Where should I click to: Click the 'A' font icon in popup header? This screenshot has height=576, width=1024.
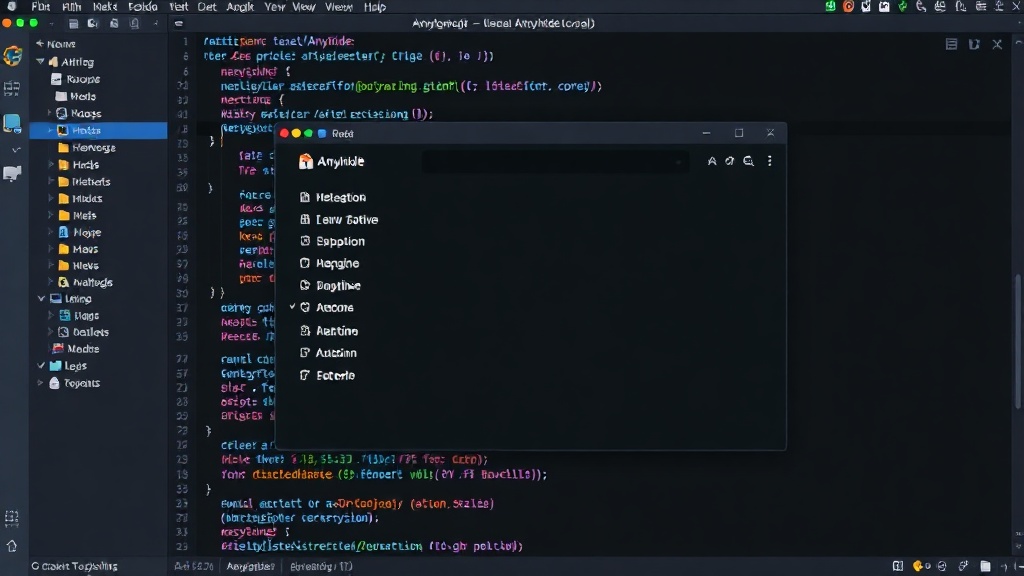[712, 161]
